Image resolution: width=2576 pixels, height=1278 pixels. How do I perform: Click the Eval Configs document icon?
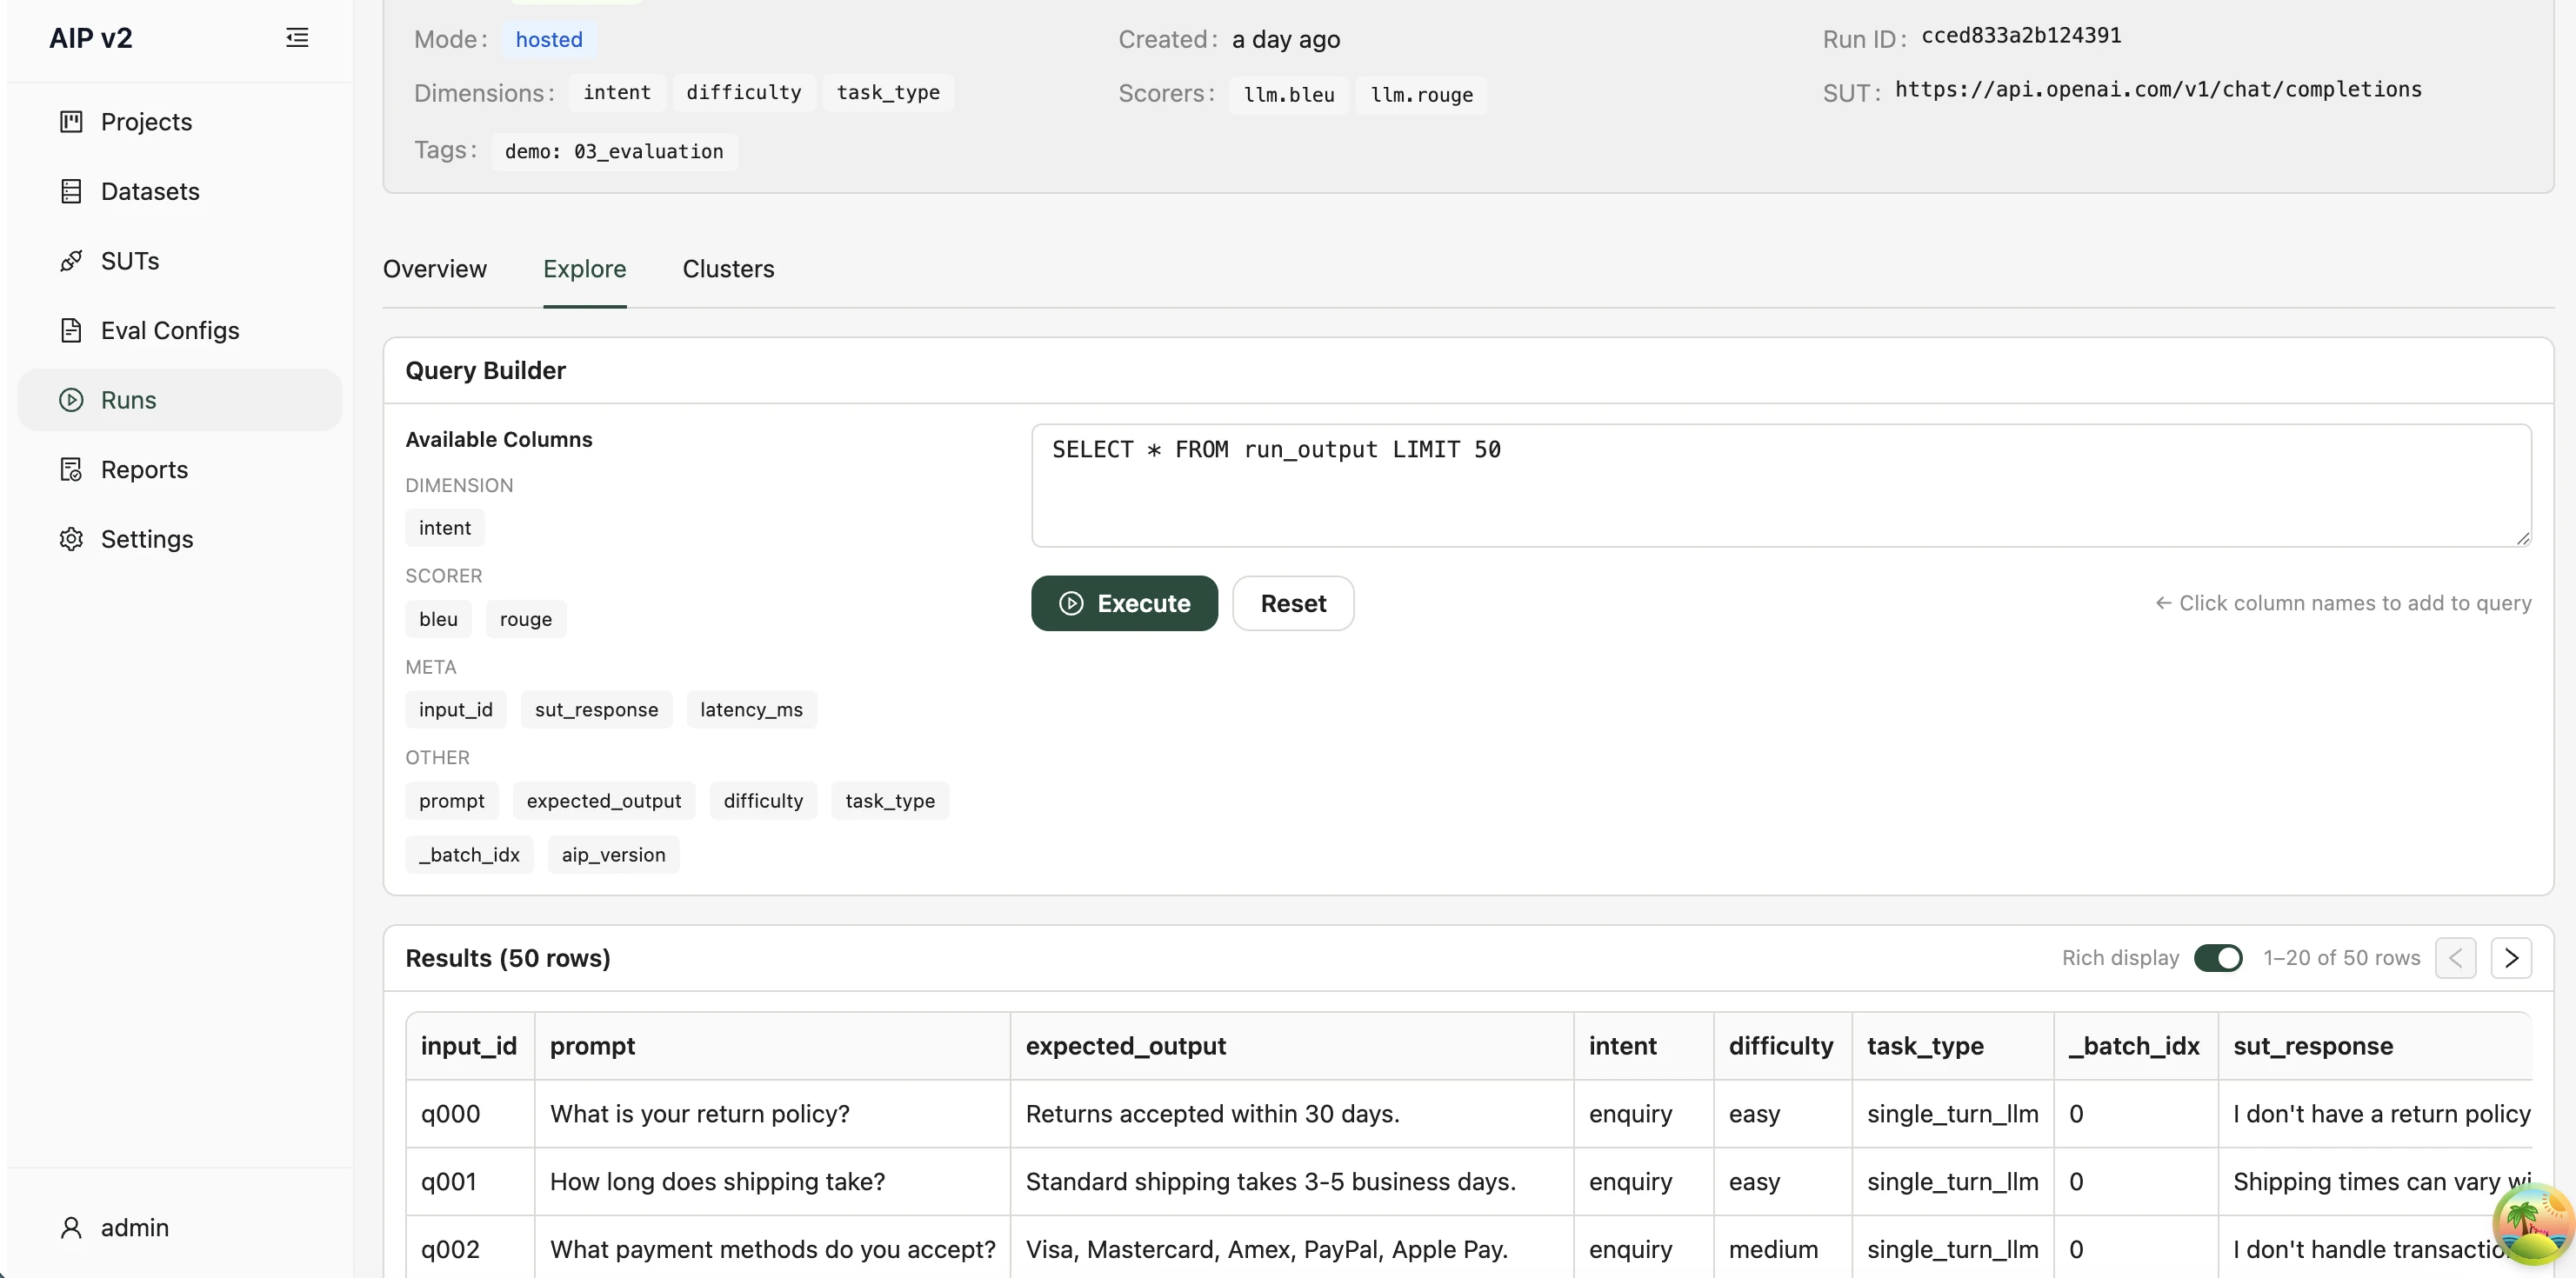click(71, 330)
